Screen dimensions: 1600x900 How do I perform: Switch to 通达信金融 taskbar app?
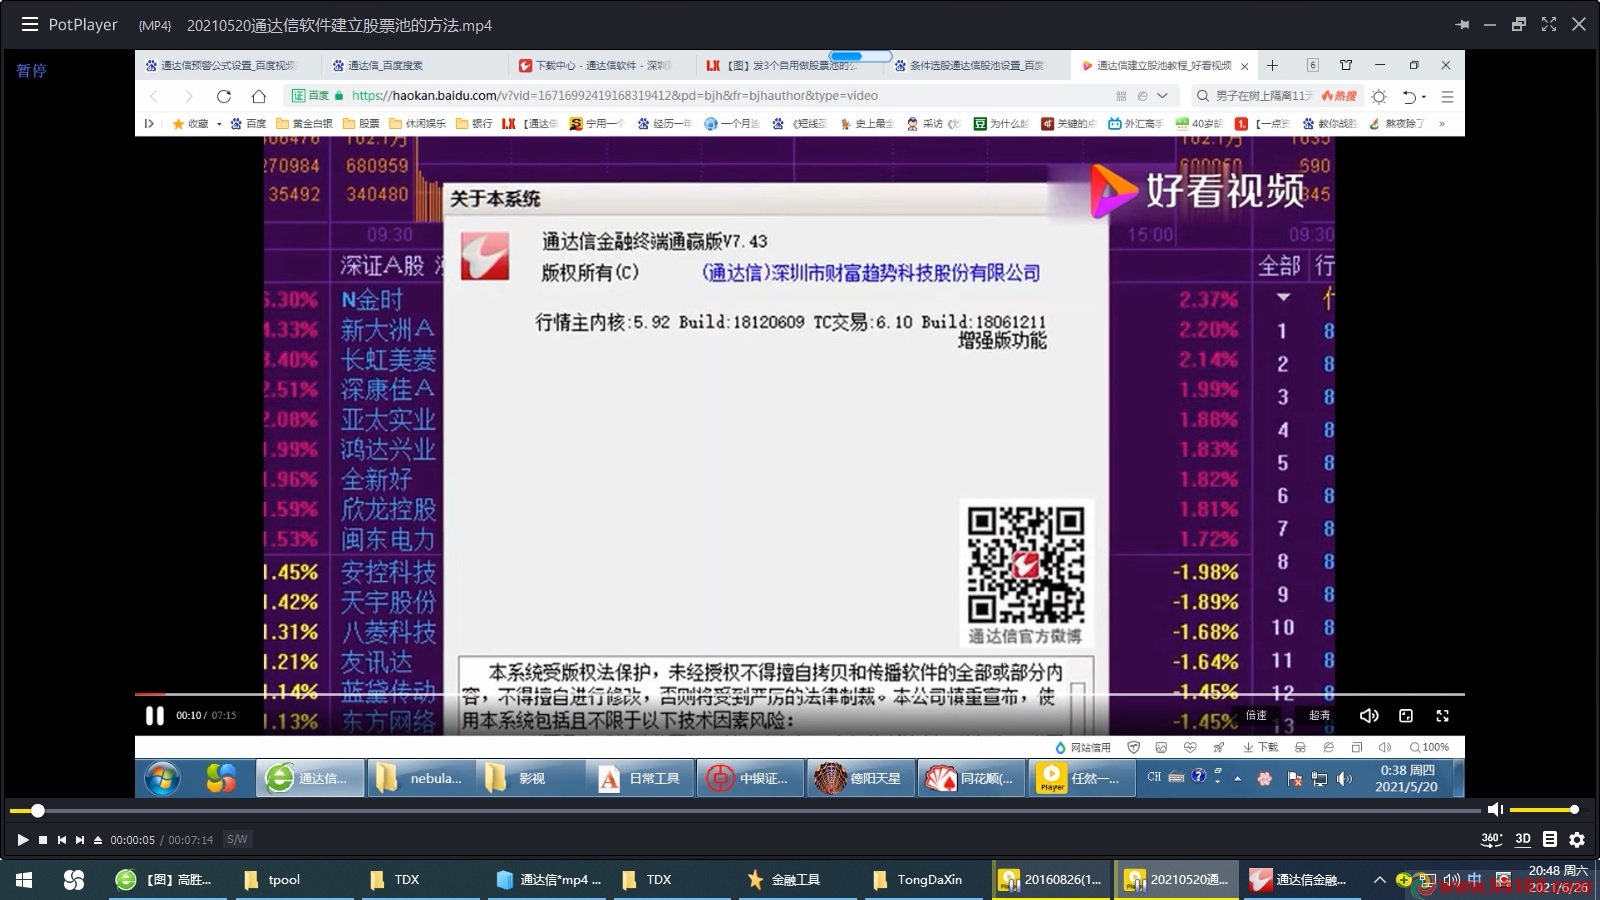[1300, 880]
